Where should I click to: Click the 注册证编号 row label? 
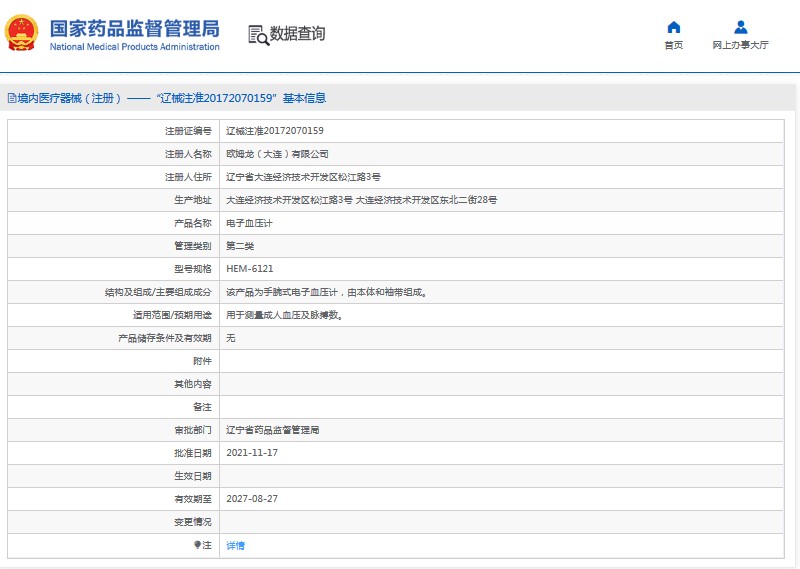tap(188, 131)
